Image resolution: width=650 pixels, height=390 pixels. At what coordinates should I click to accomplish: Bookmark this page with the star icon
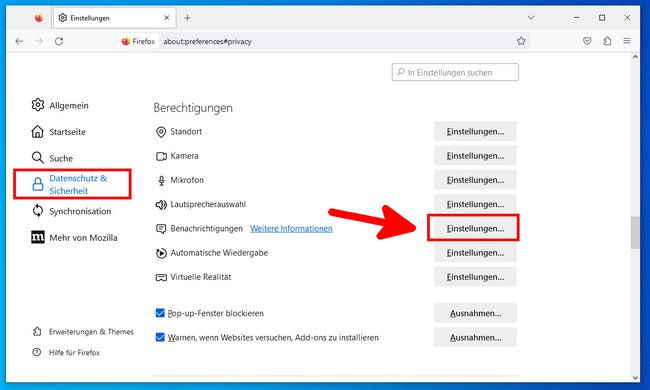521,41
